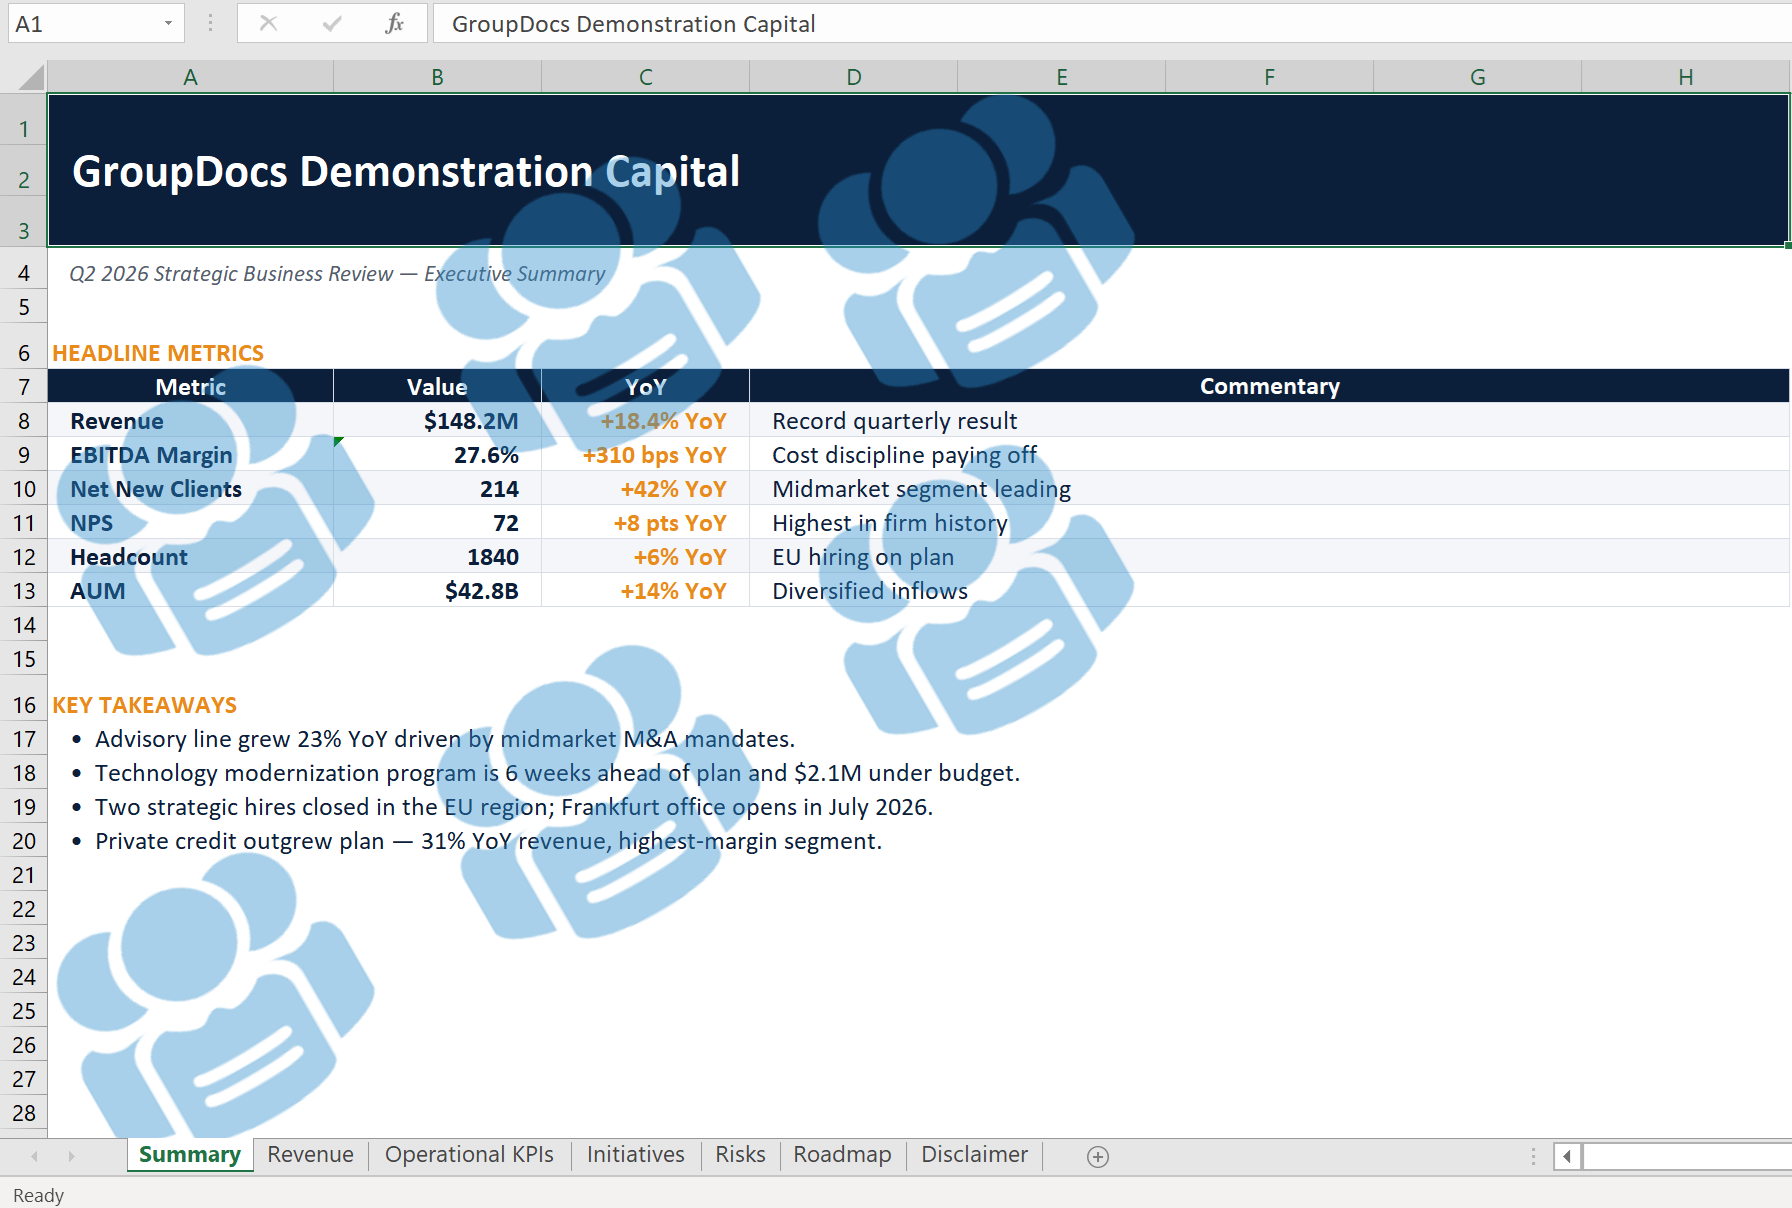Viewport: 1792px width, 1208px height.
Task: Click the formula bar resize dots handle
Action: point(210,24)
